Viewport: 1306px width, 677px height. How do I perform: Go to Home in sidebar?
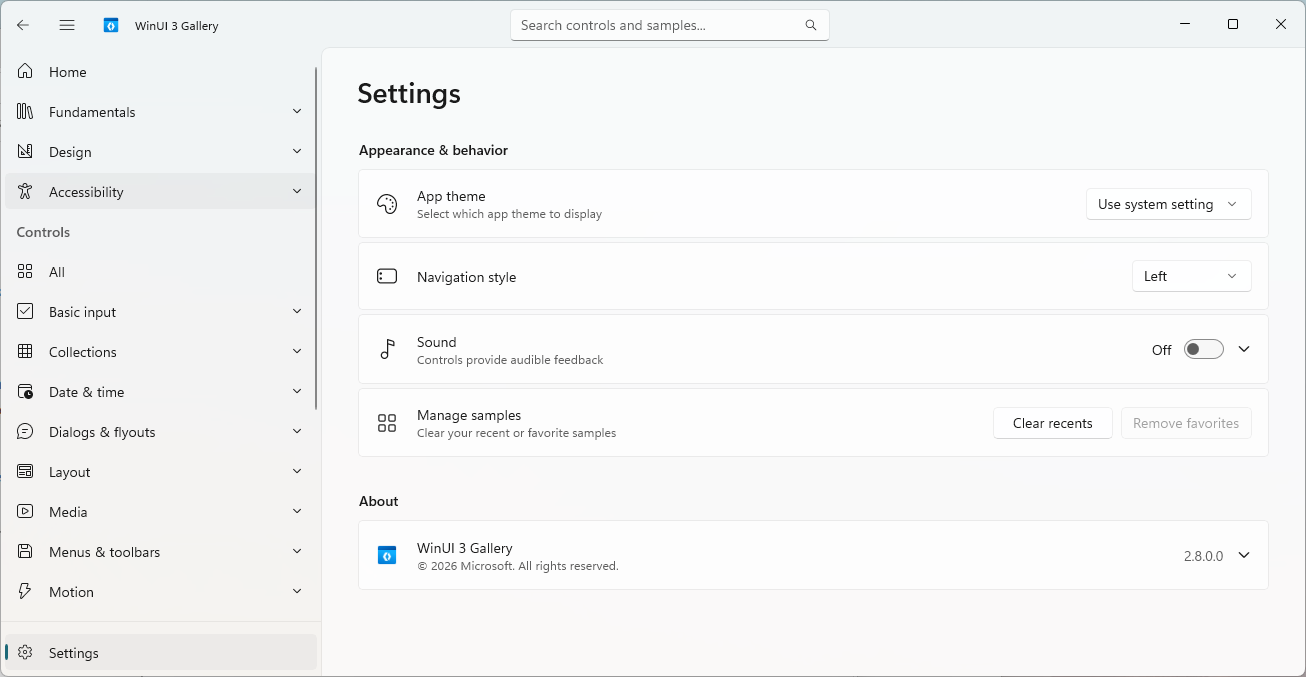160,72
